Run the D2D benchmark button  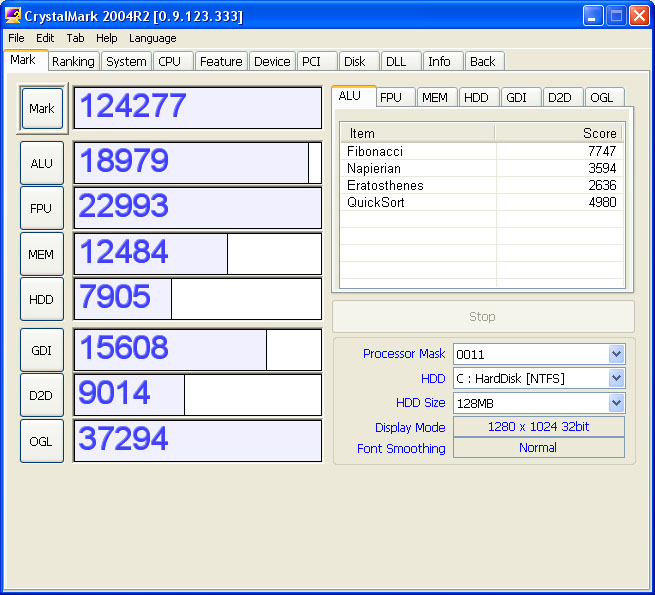(42, 395)
